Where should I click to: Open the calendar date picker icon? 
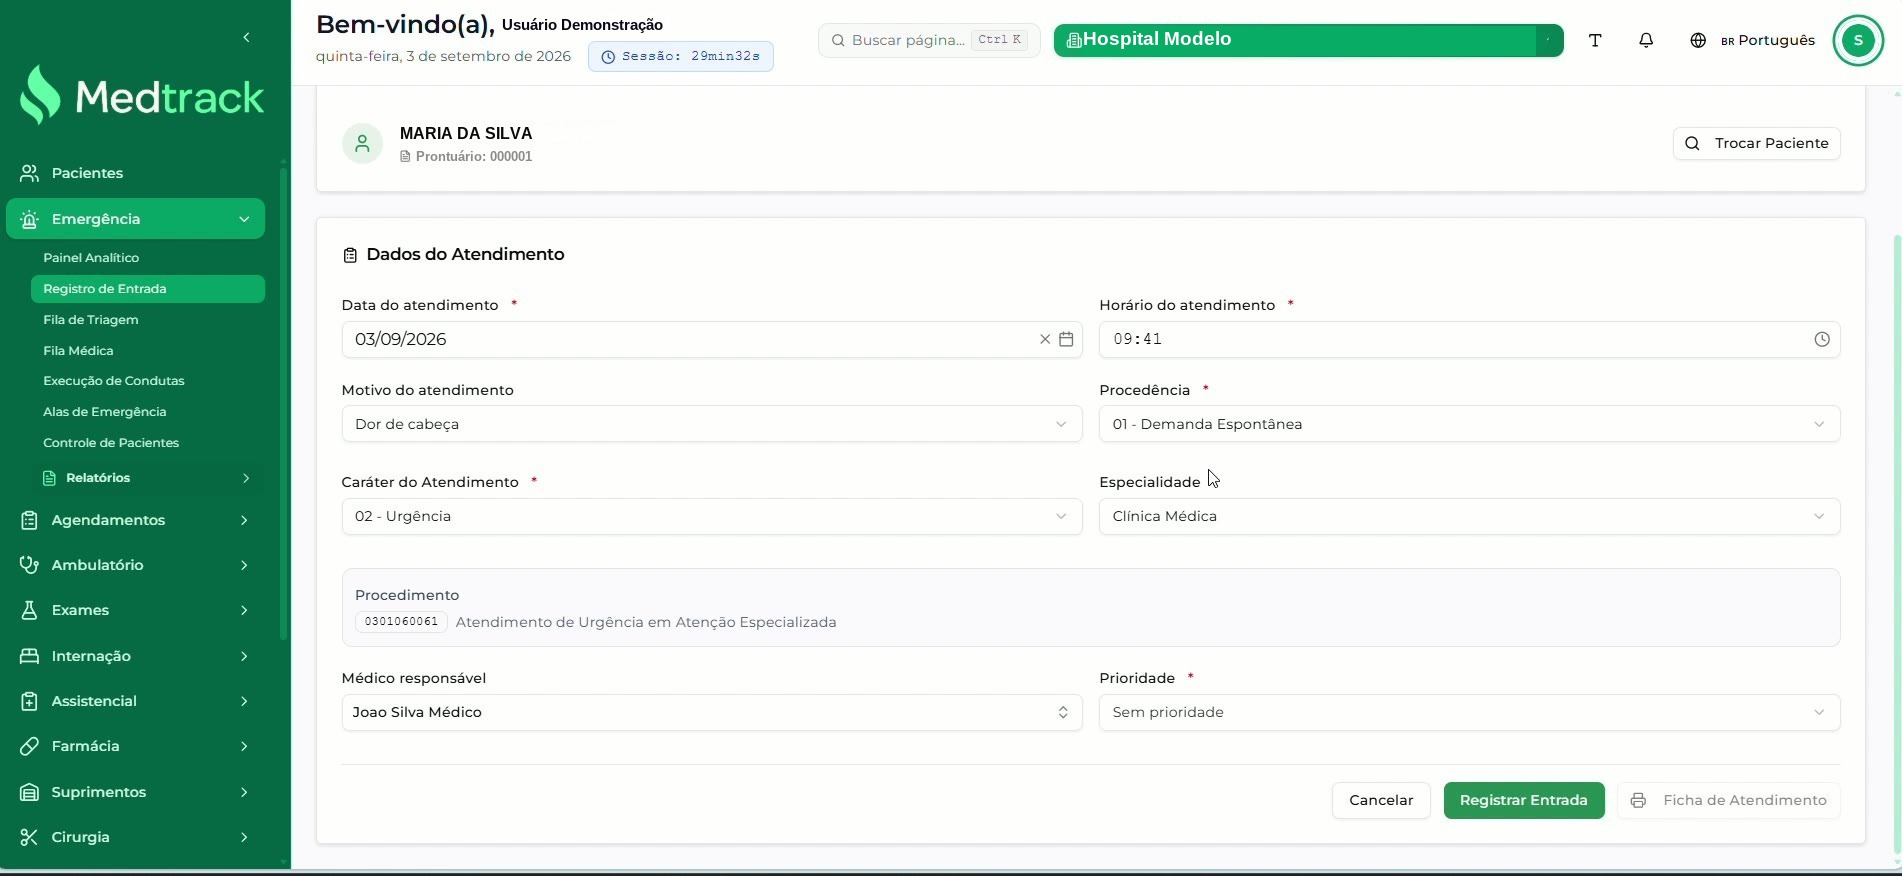[1066, 339]
